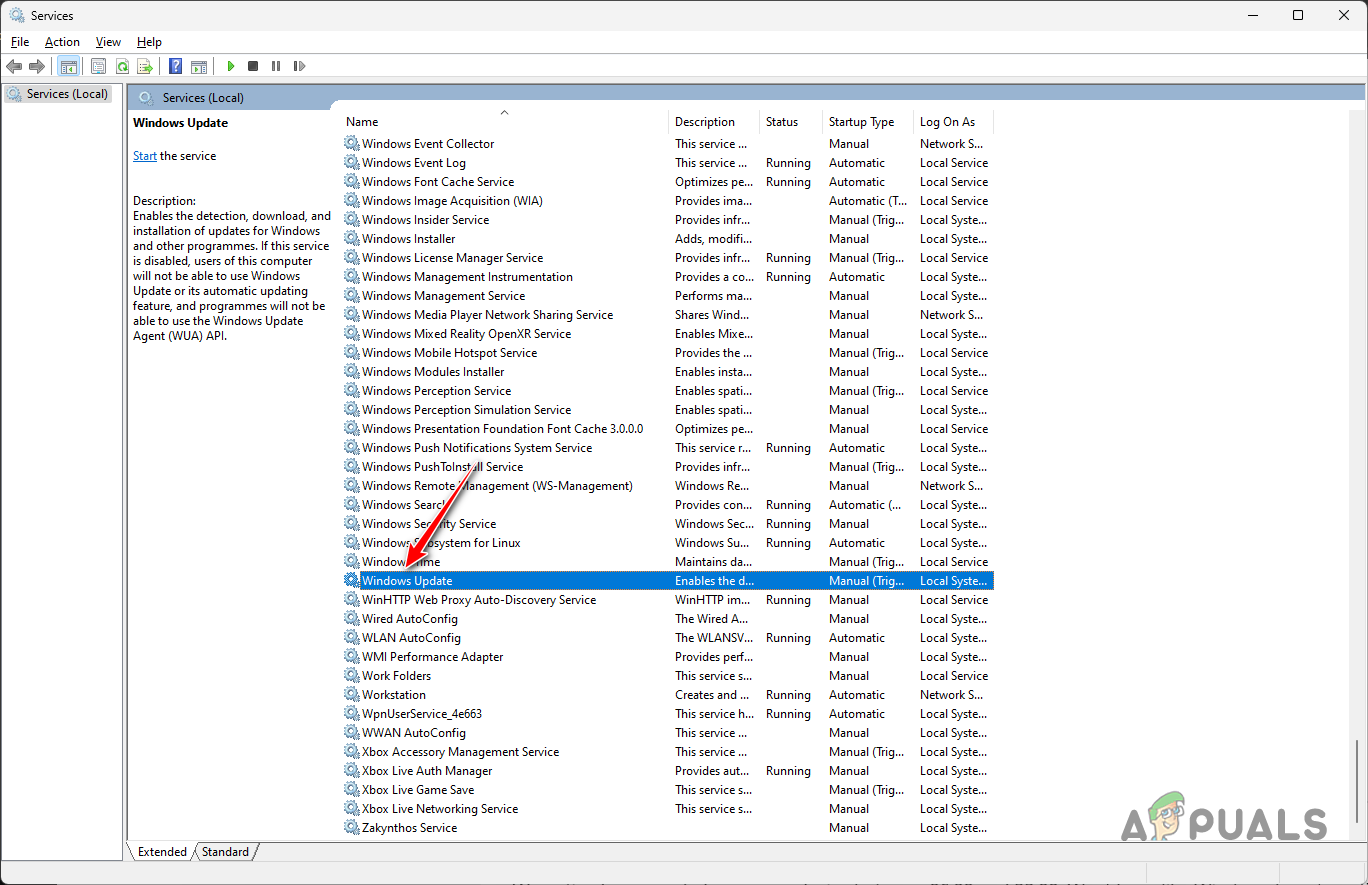The image size is (1368, 885).
Task: Toggle the Show/Hide Action Pane toolbar icon
Action: coord(199,66)
